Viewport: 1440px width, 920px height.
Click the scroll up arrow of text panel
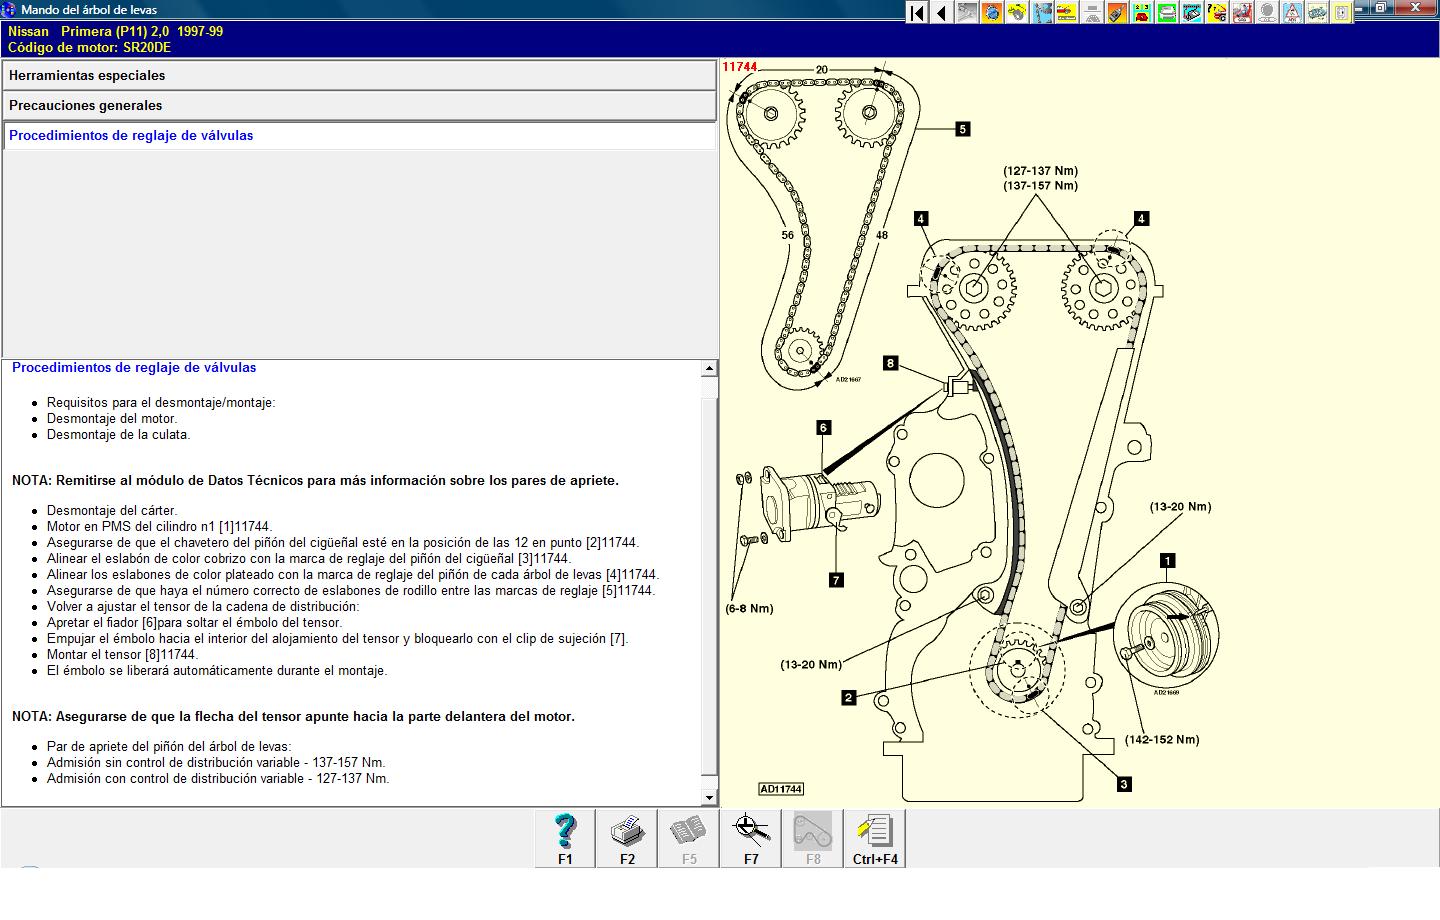pyautogui.click(x=709, y=369)
